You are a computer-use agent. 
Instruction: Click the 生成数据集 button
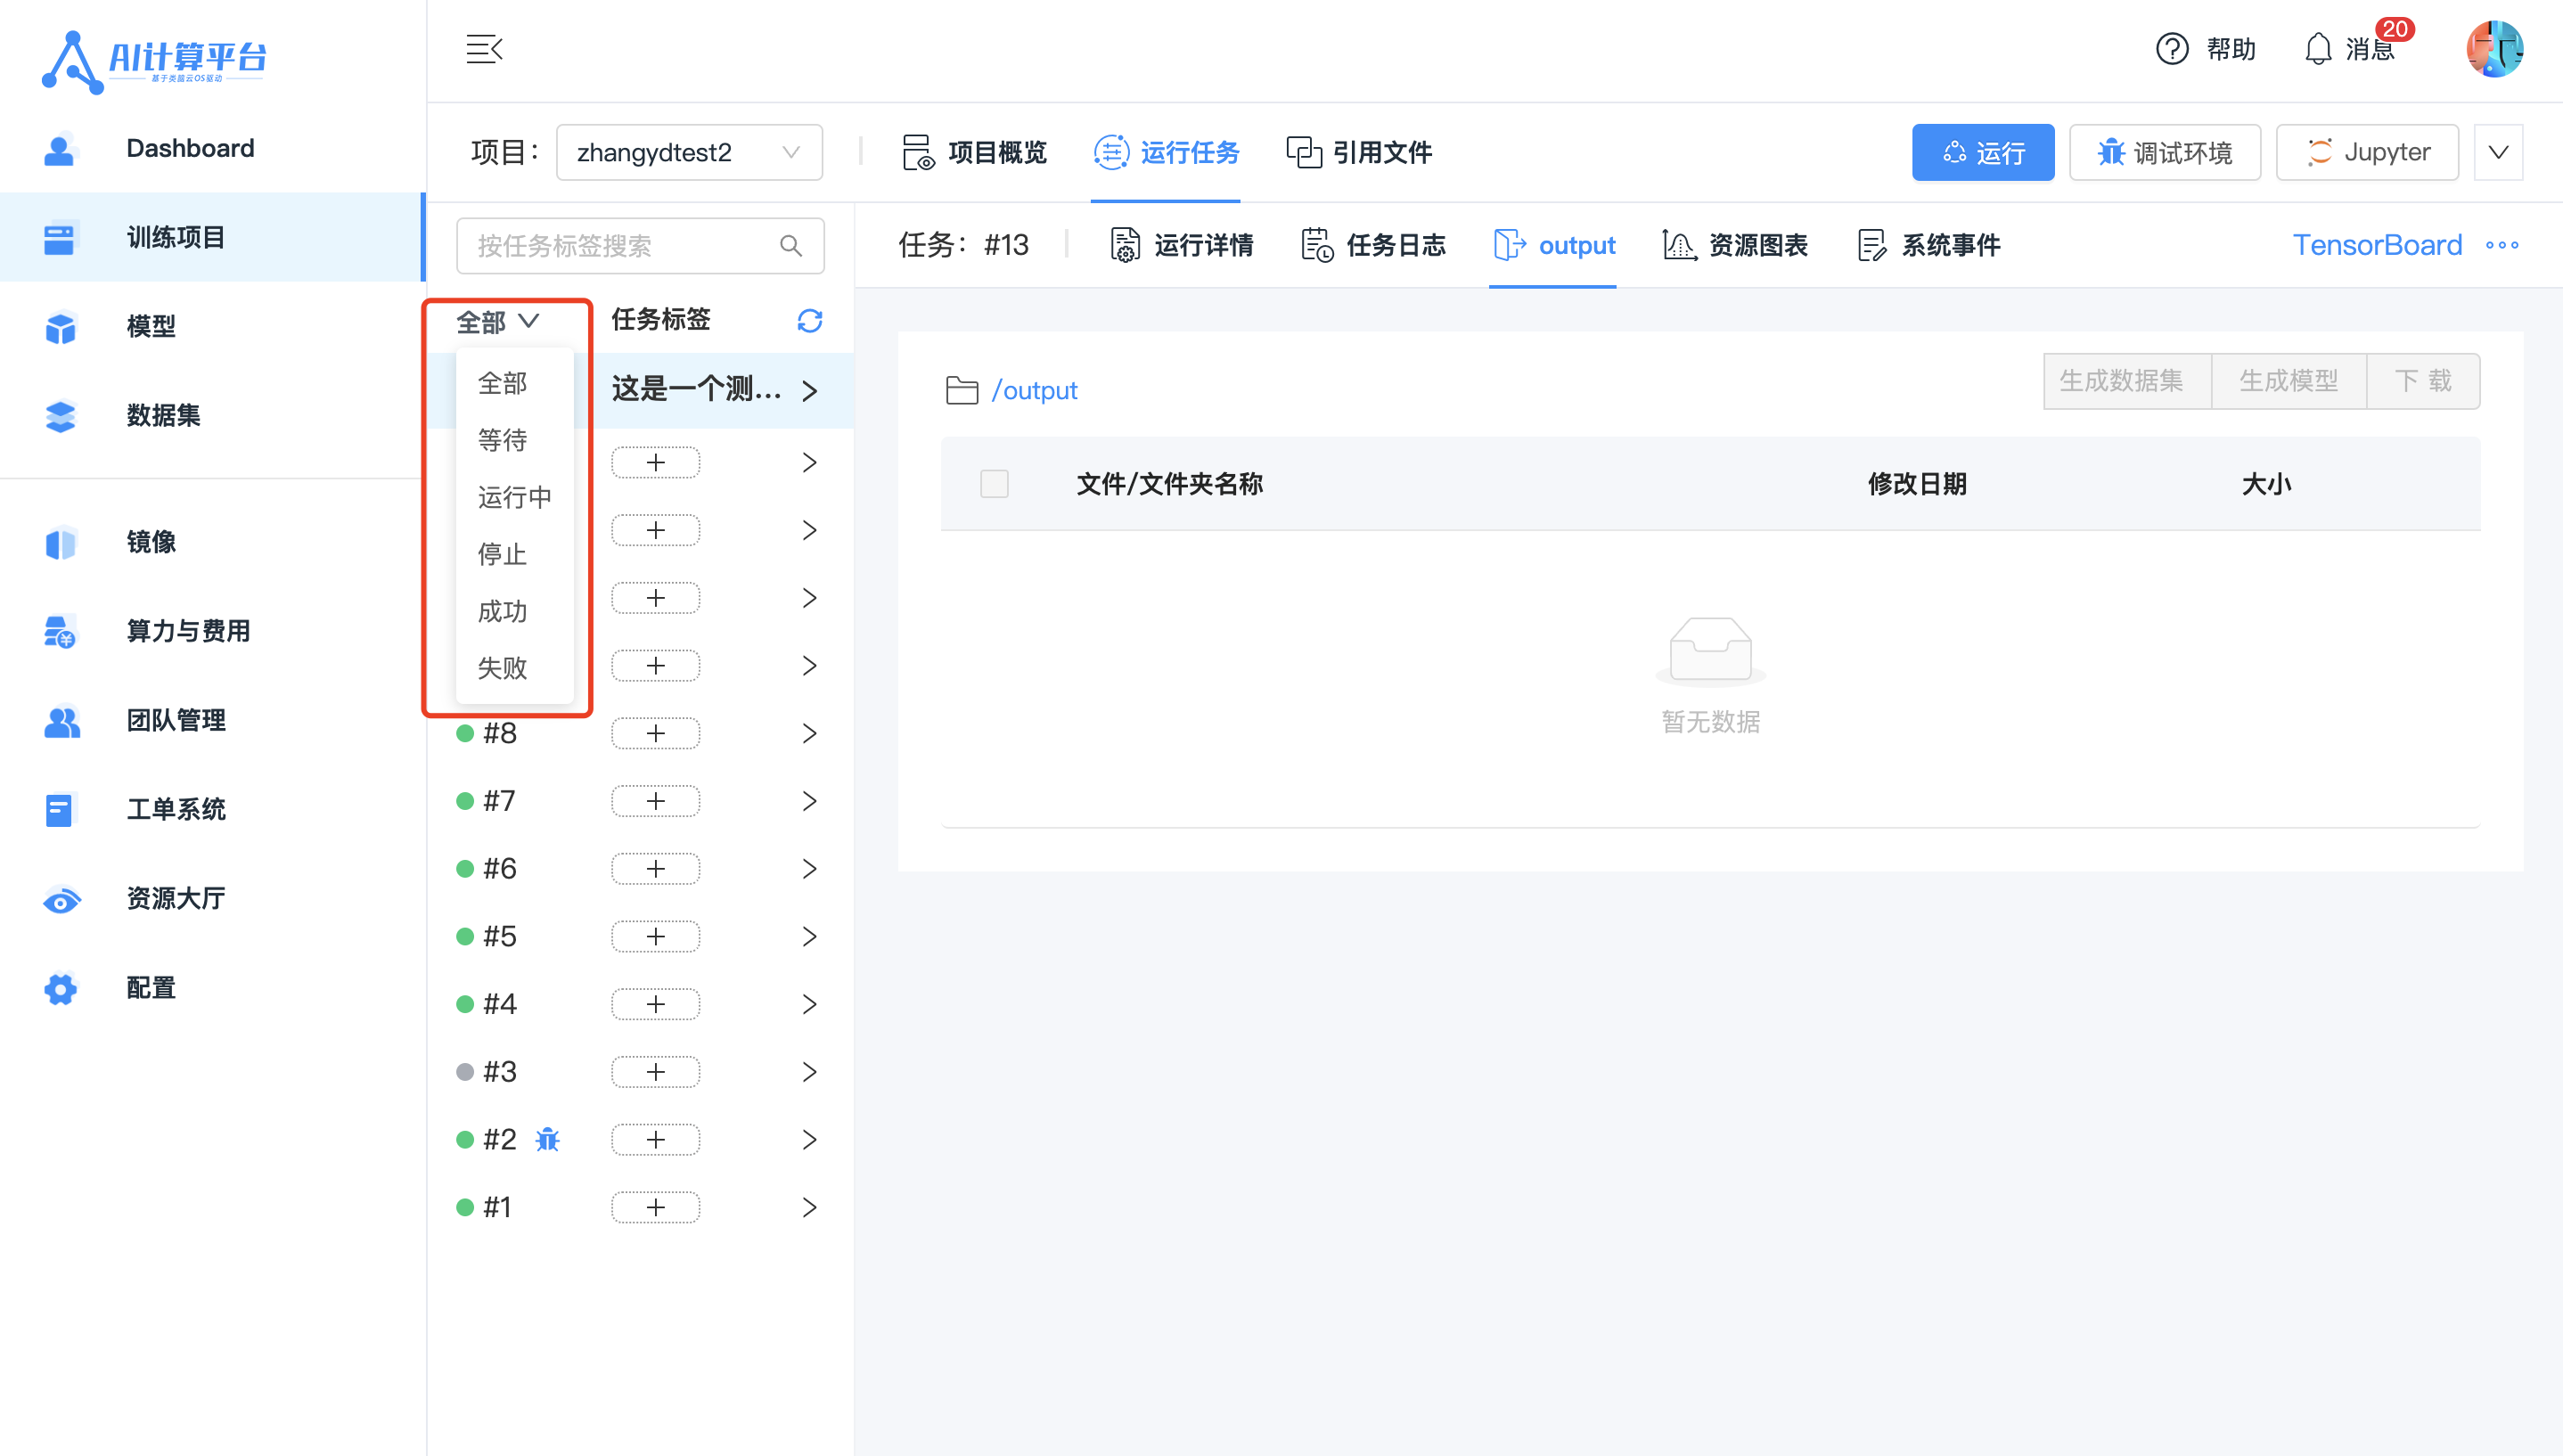2125,381
